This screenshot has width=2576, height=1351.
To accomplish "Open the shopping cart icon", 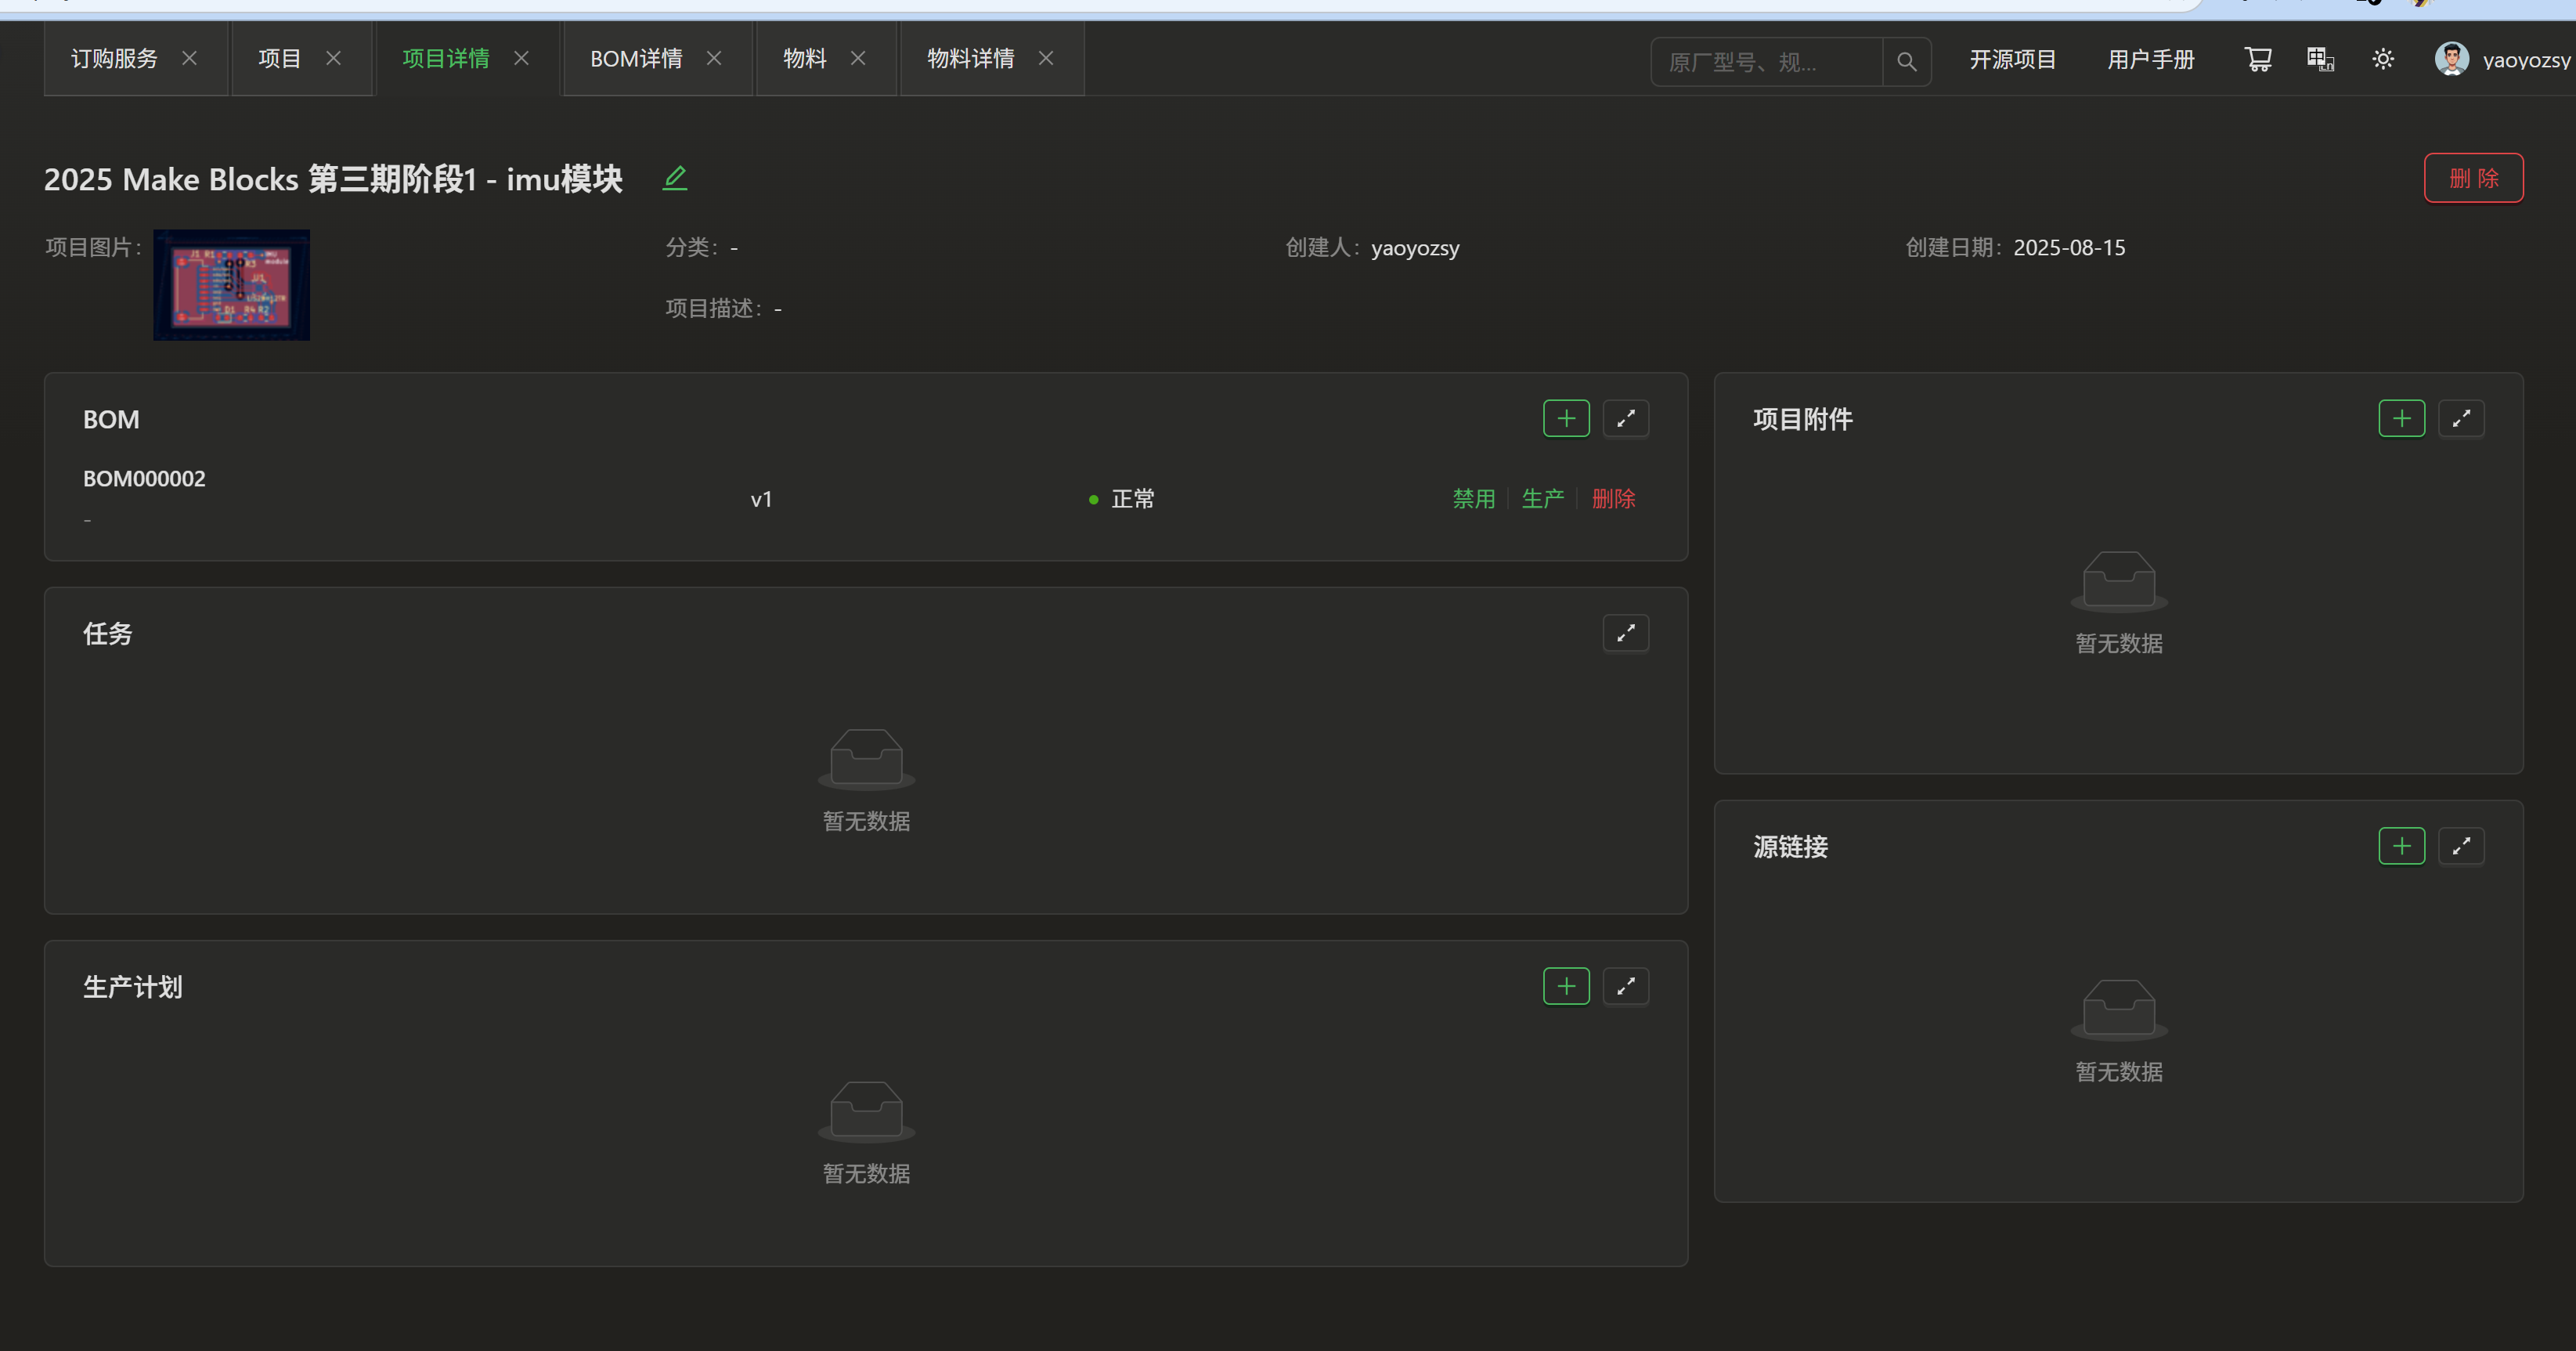I will [x=2258, y=60].
